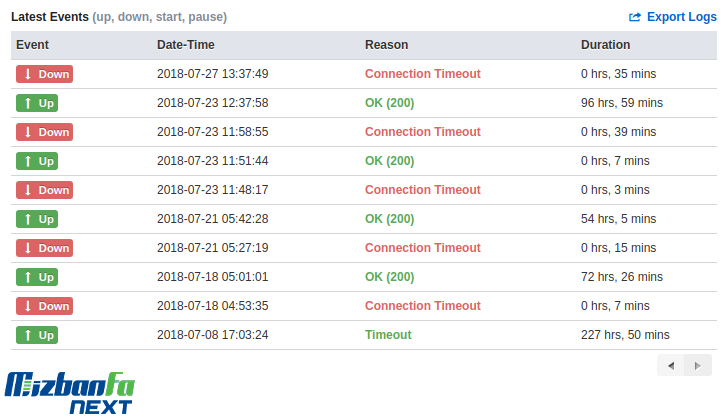Click the Date-Time column header
This screenshot has width=725, height=417.
tap(185, 45)
